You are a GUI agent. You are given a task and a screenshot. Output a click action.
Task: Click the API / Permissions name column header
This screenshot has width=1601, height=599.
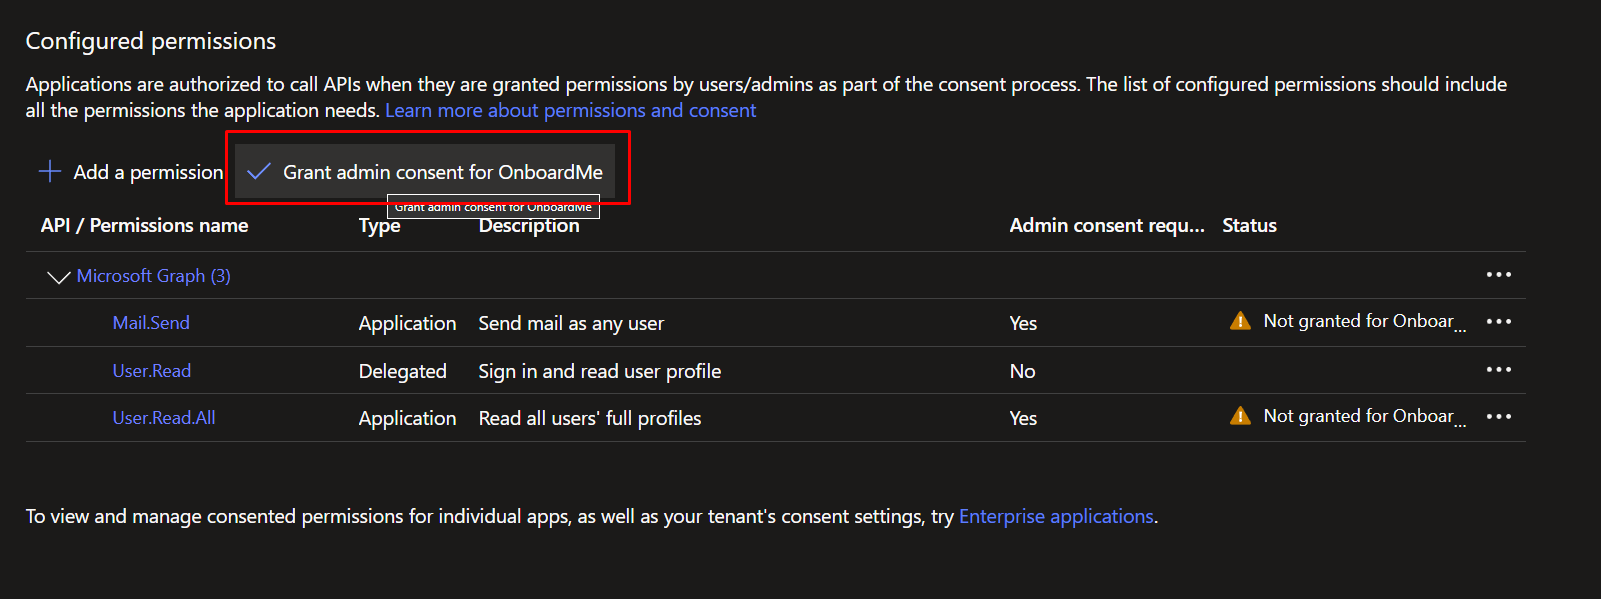click(144, 226)
